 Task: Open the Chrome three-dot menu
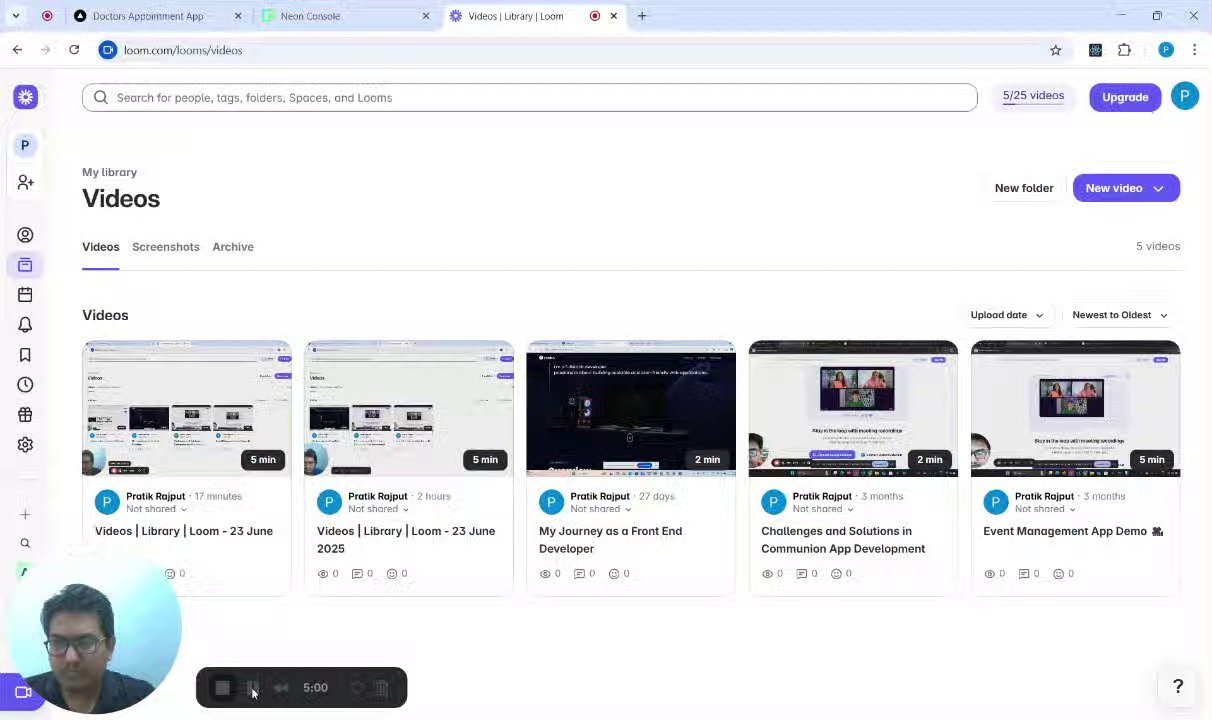tap(1194, 50)
